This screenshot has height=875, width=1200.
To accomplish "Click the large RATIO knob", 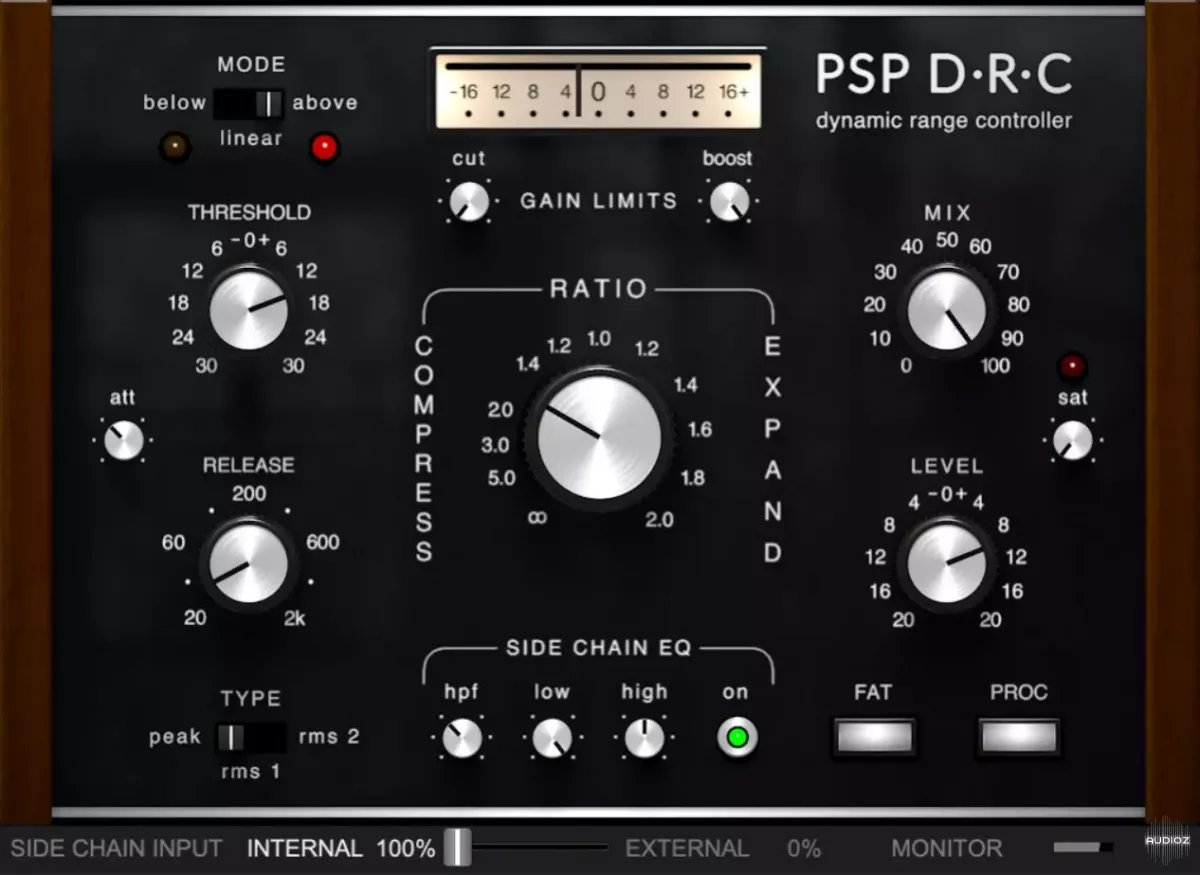I will tap(599, 437).
